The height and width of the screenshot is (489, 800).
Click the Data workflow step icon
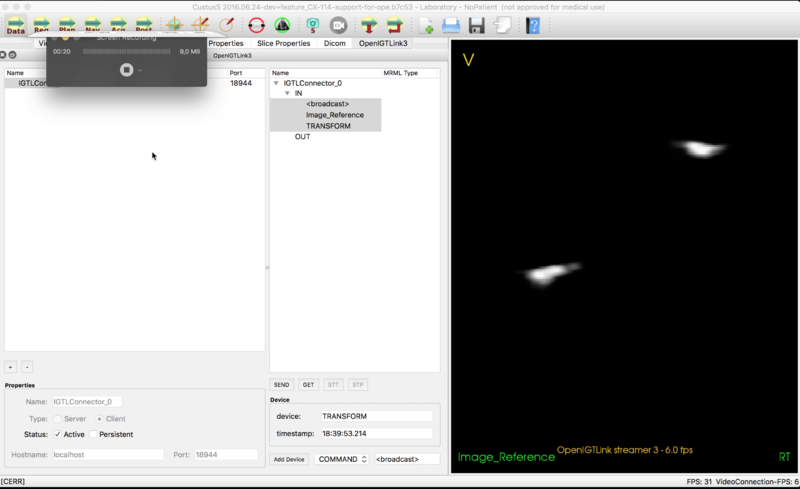click(16, 25)
